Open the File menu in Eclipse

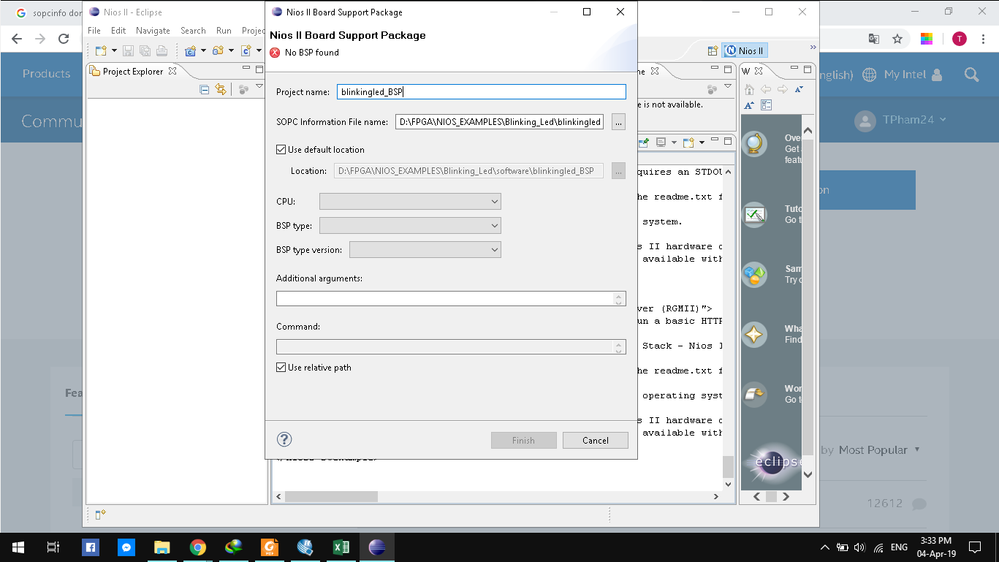(x=94, y=31)
